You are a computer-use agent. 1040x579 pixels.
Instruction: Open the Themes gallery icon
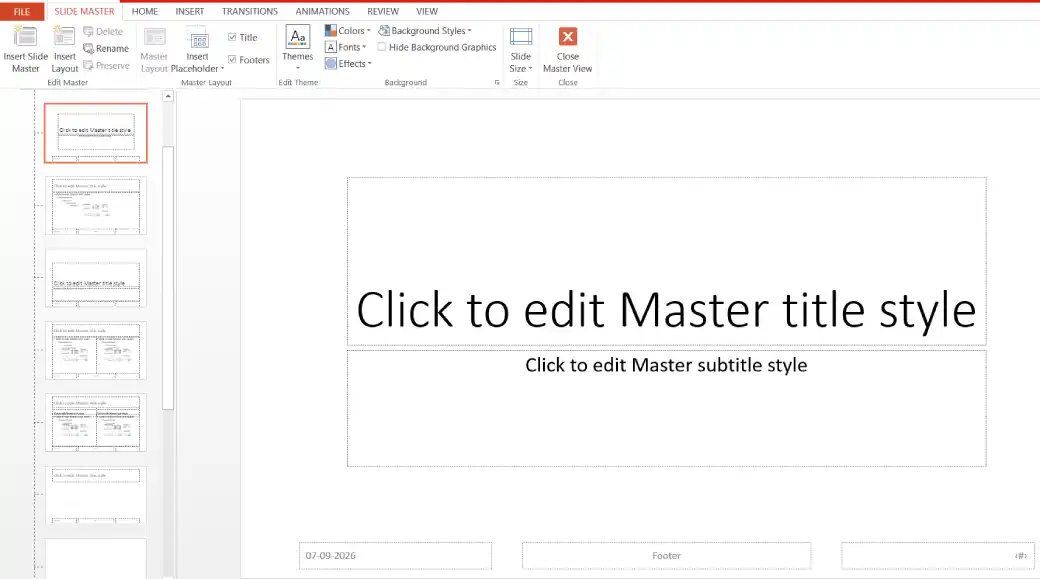297,37
